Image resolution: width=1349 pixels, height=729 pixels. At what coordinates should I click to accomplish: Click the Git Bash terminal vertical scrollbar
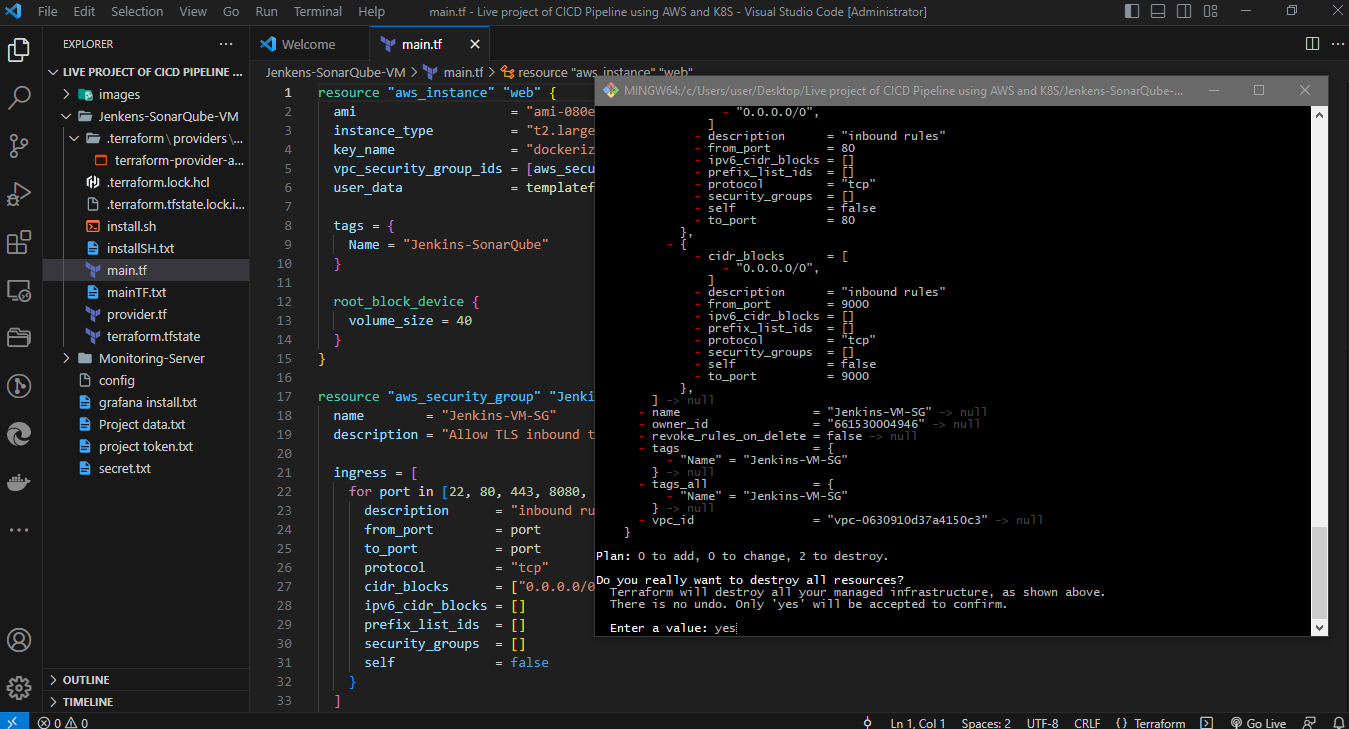pyautogui.click(x=1319, y=571)
